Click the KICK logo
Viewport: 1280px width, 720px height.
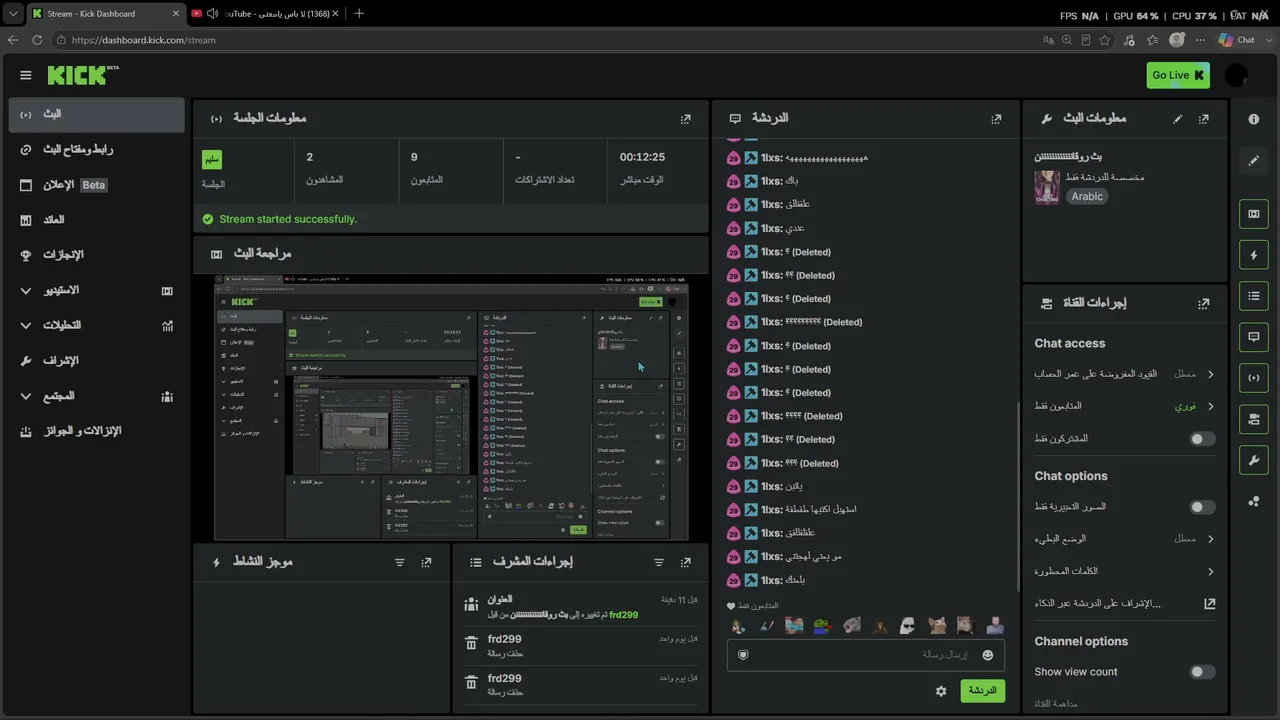tap(81, 75)
